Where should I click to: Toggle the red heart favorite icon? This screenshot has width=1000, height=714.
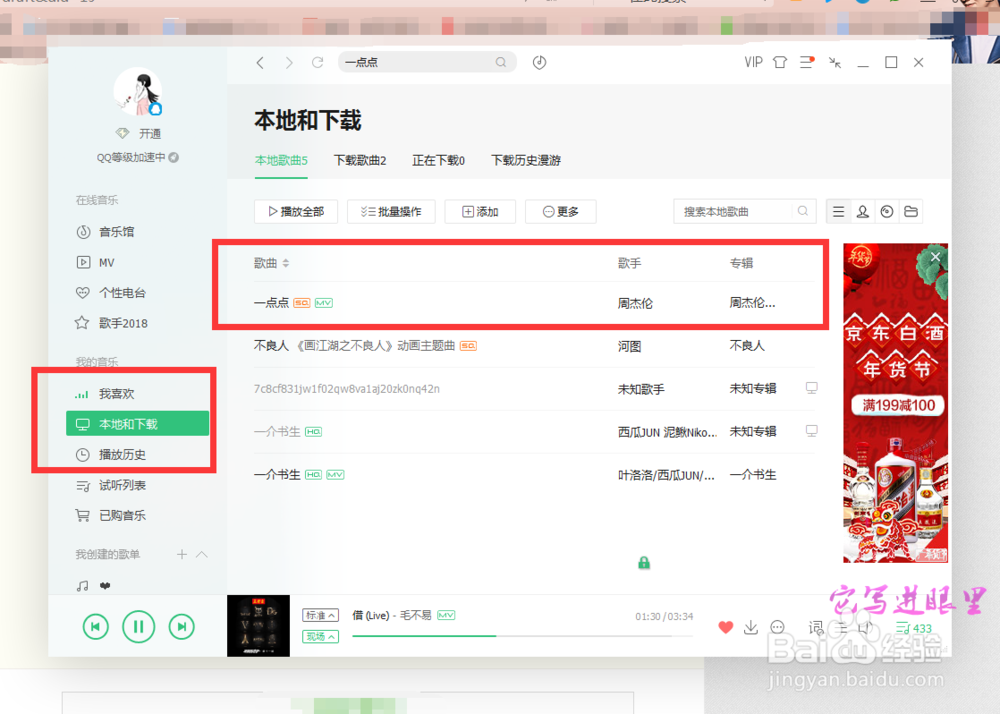pos(726,627)
